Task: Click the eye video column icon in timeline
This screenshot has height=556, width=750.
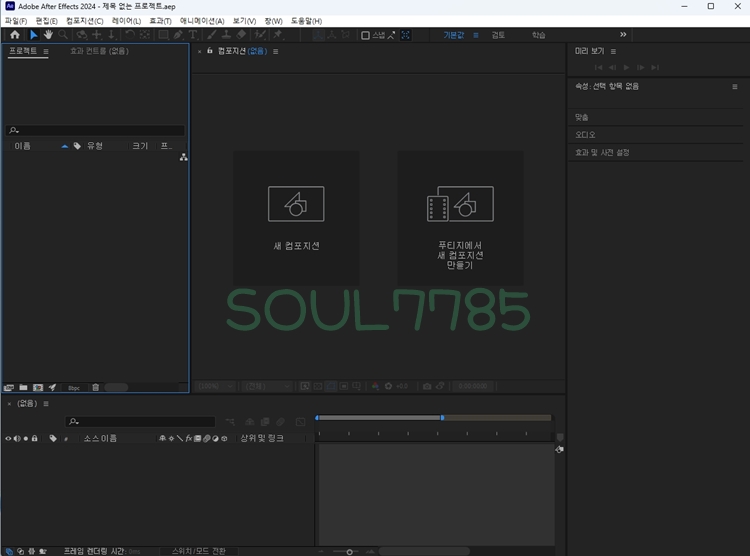Action: click(x=8, y=438)
